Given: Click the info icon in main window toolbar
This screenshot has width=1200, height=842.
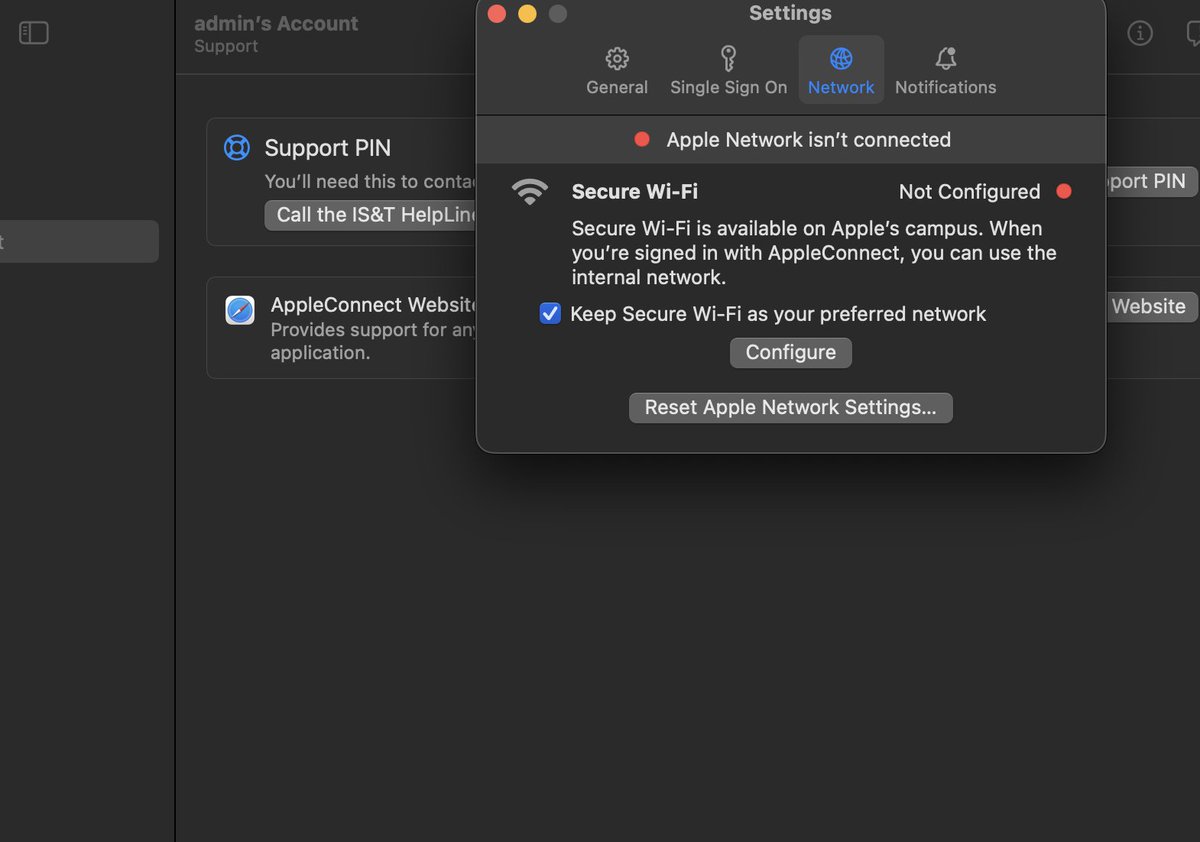Looking at the screenshot, I should point(1140,33).
